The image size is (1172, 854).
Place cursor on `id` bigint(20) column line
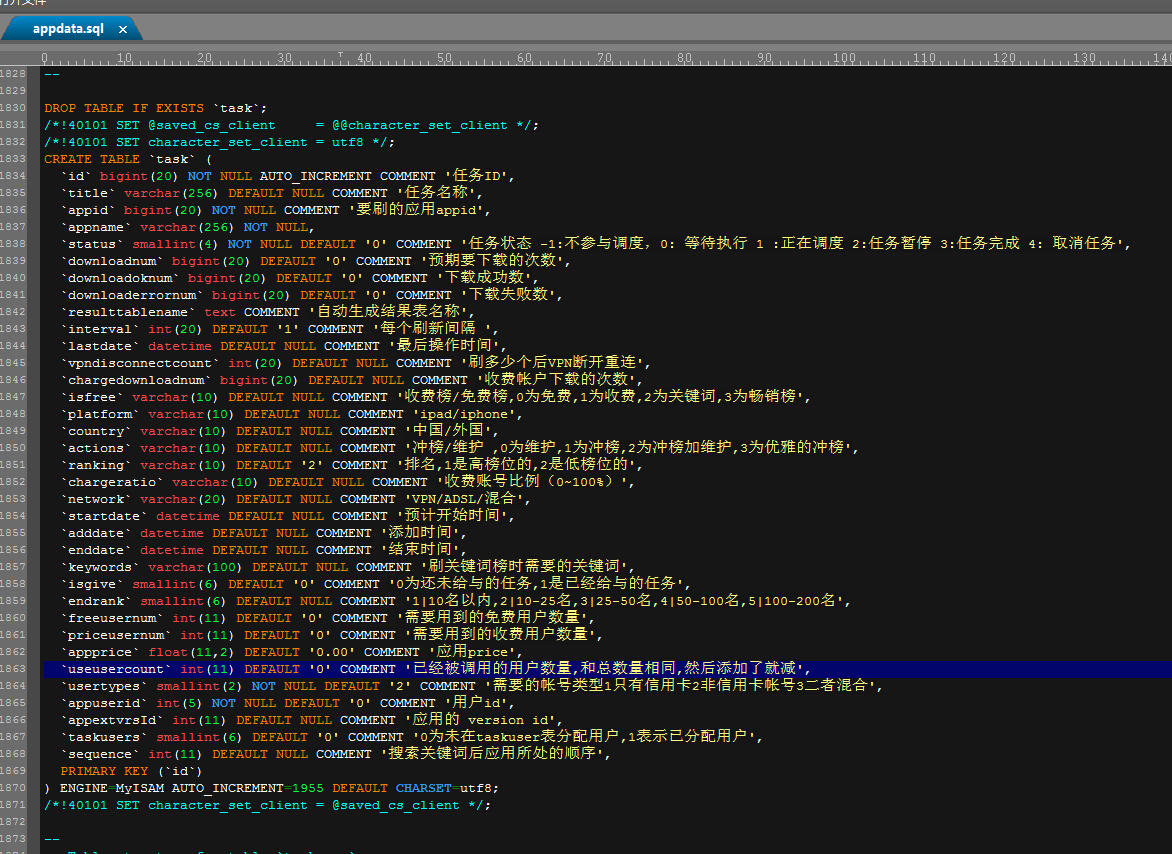288,176
